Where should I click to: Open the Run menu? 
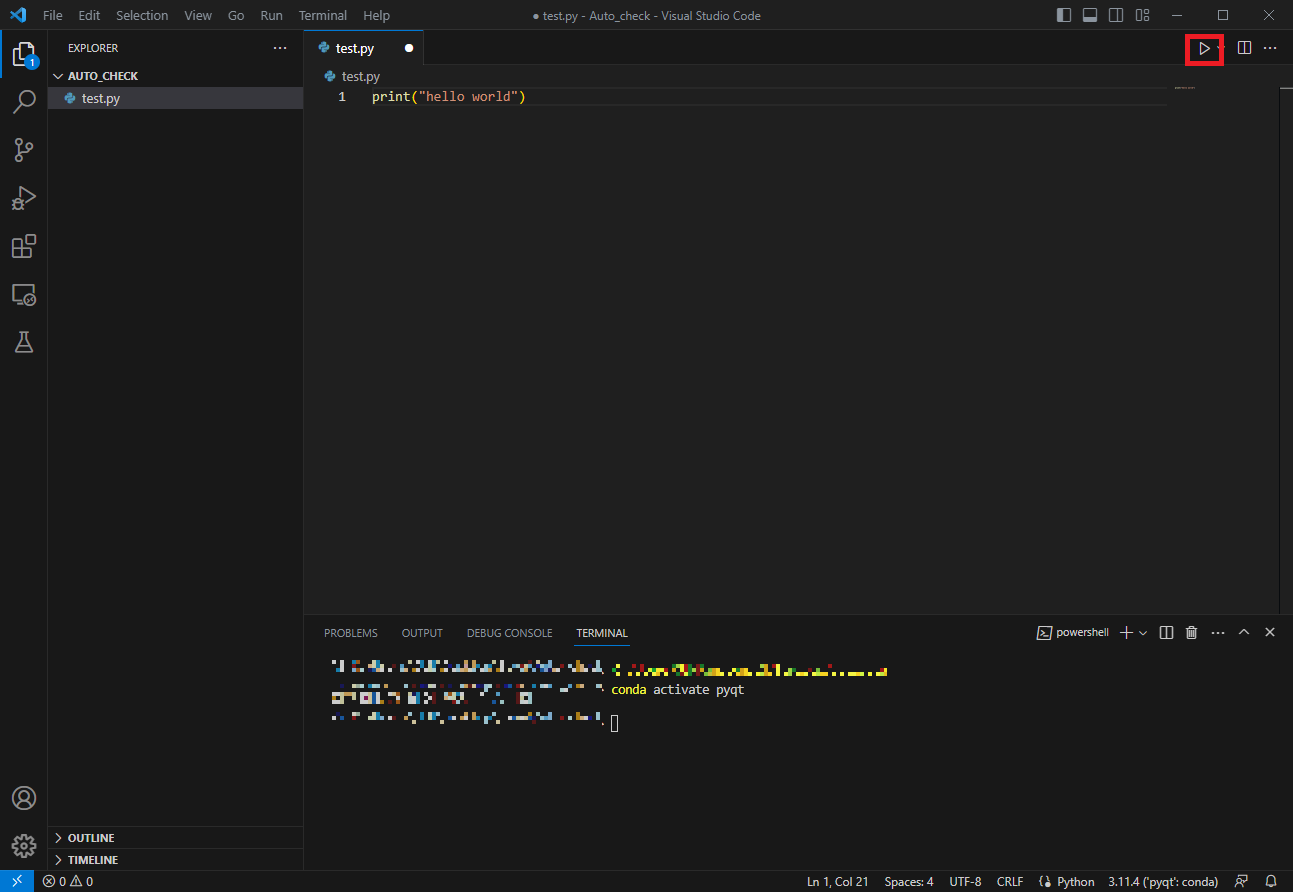tap(271, 16)
